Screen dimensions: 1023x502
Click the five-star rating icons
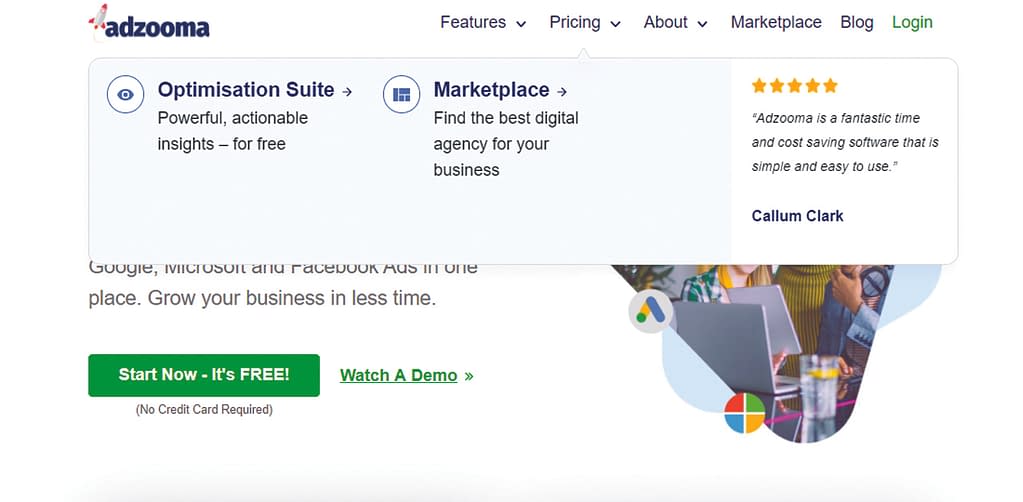(794, 86)
